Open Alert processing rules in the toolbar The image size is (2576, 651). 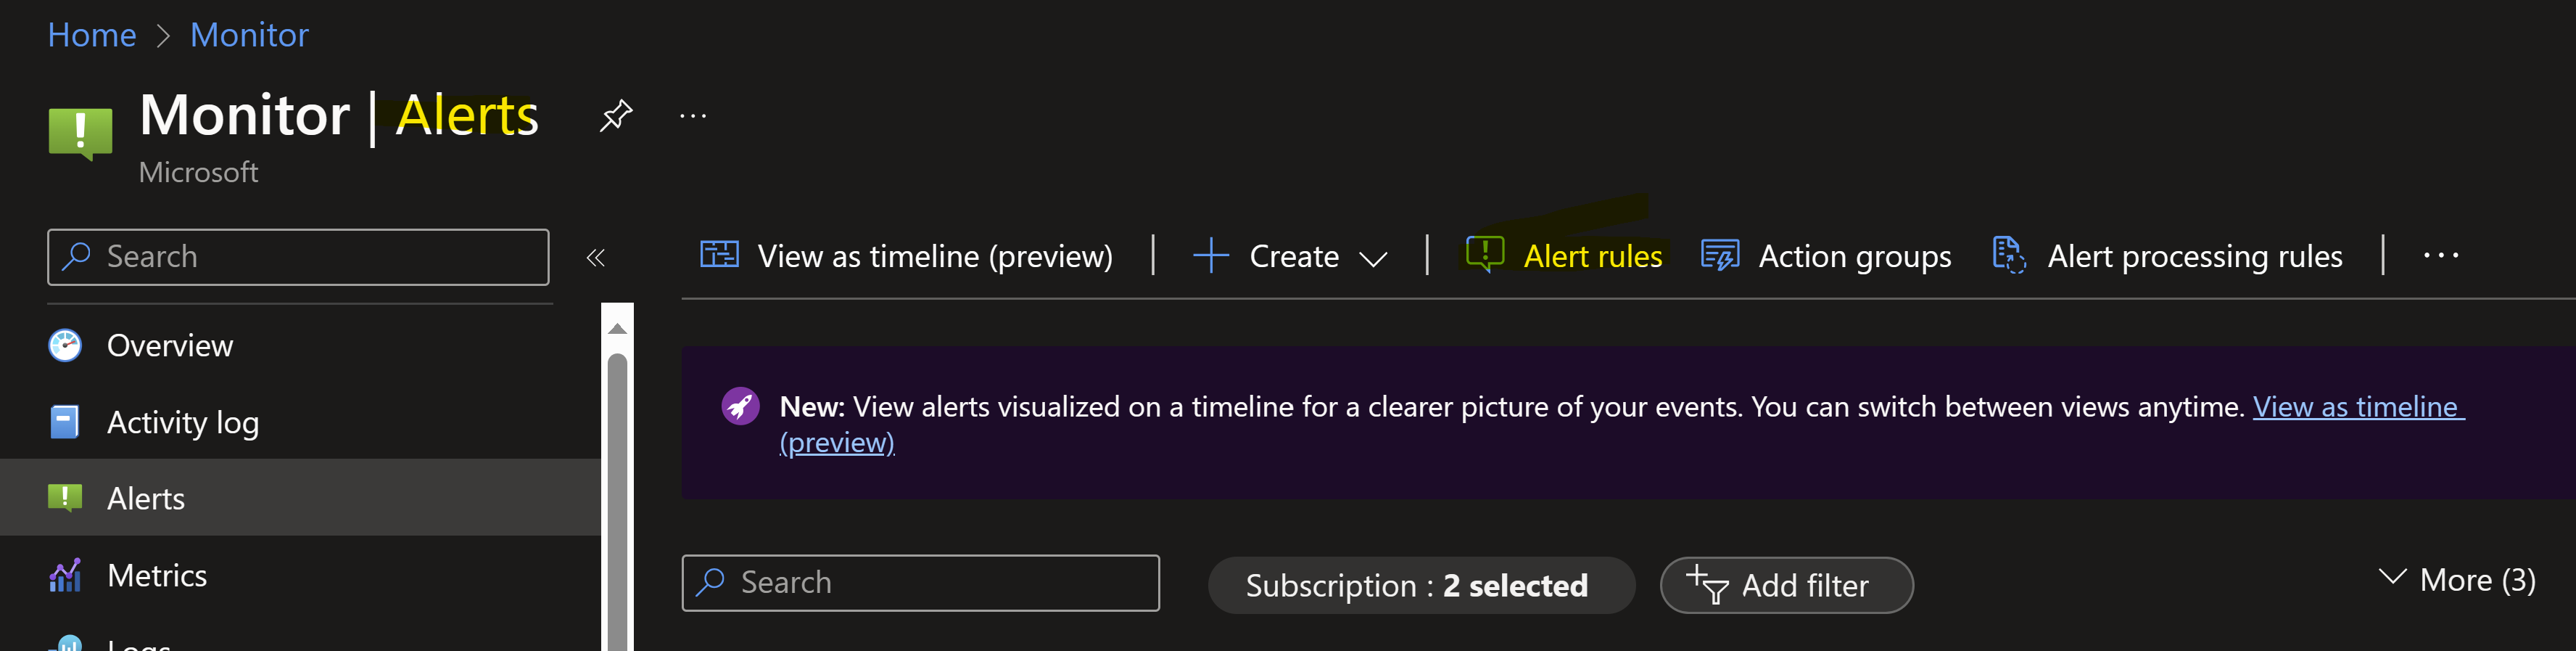pos(2167,256)
